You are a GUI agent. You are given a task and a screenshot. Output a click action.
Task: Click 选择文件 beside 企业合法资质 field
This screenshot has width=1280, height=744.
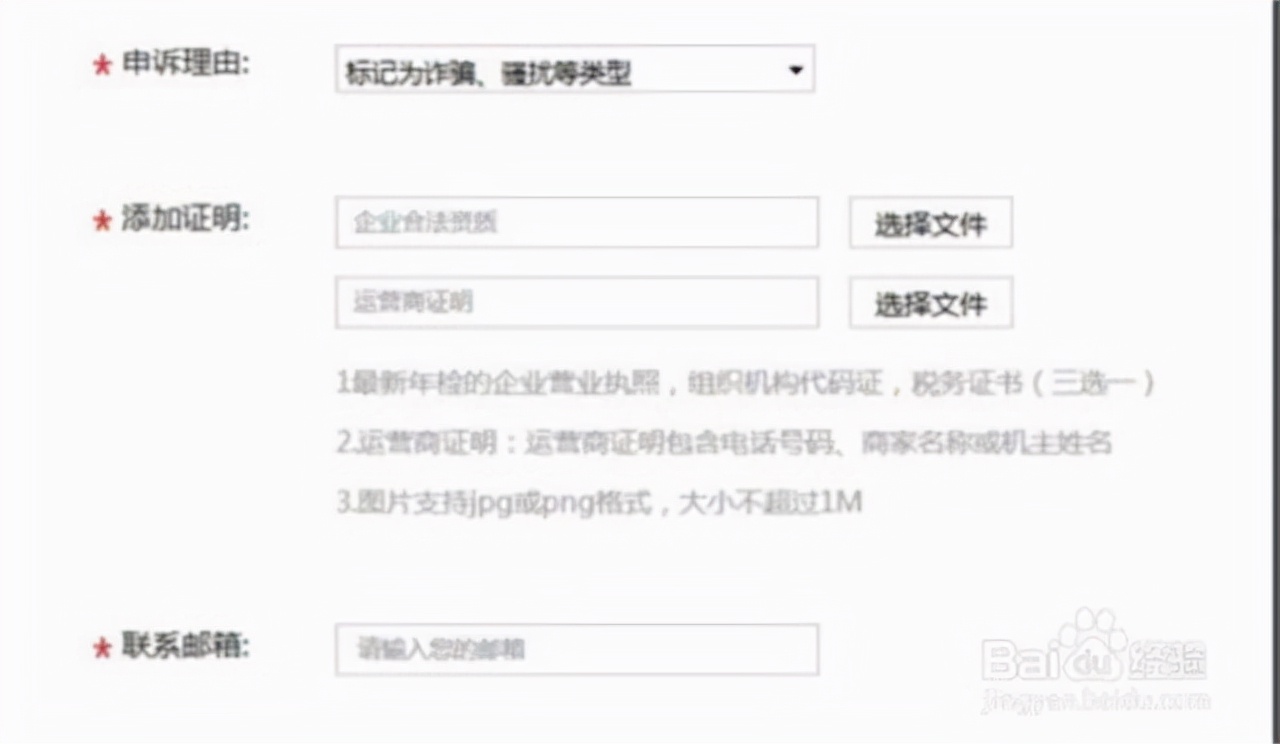point(931,223)
